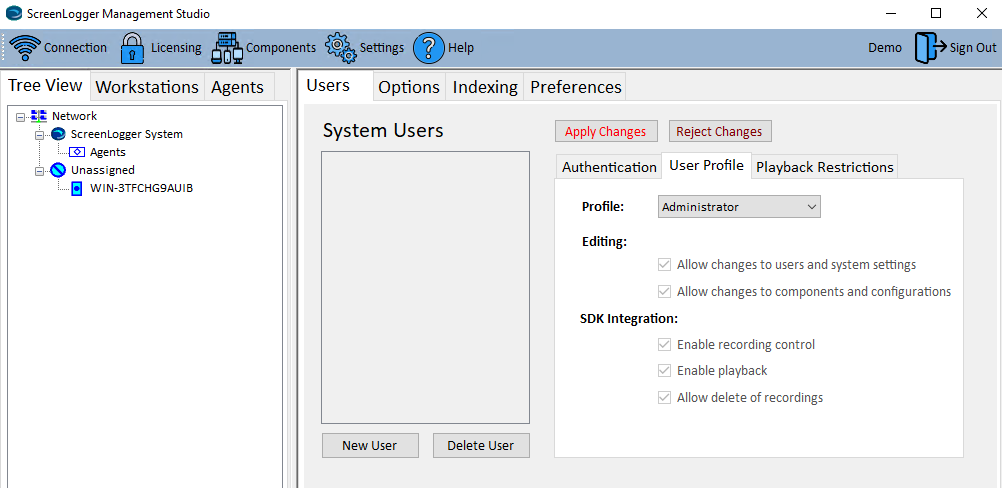Toggle Allow changes to users and system settings
Image resolution: width=1002 pixels, height=488 pixels.
[x=664, y=265]
